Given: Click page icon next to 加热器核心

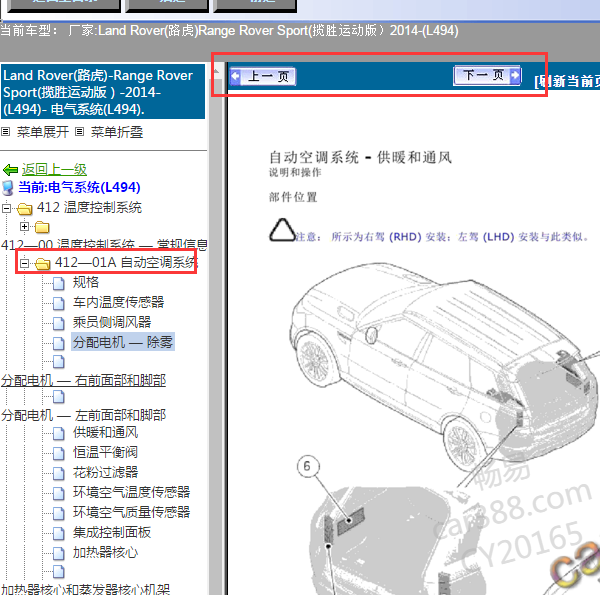Looking at the screenshot, I should (59, 553).
